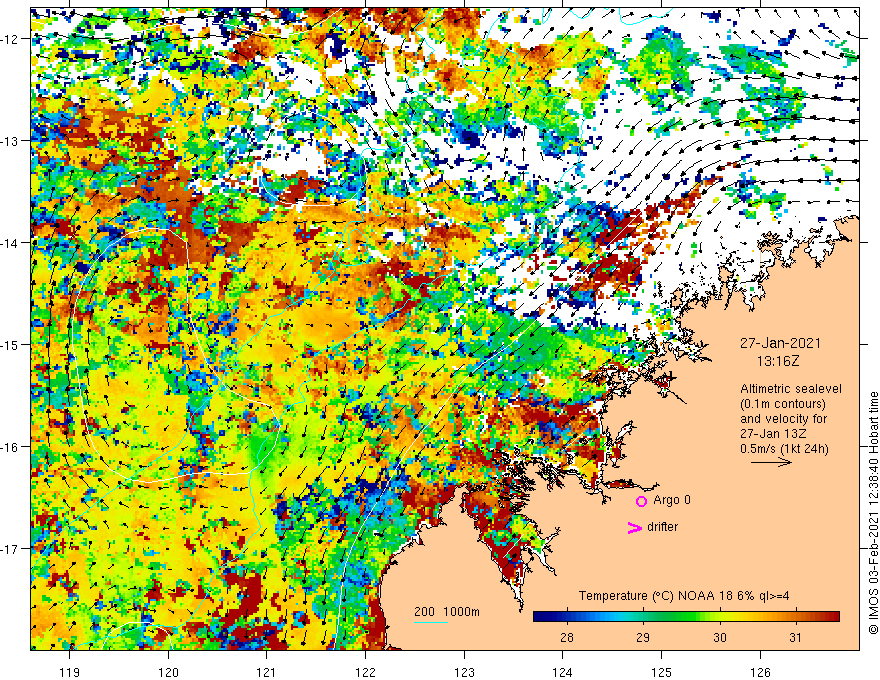This screenshot has width=880, height=680.
Task: Click the '0.5m/s (1kt 24h)' scale text
Action: [784, 449]
